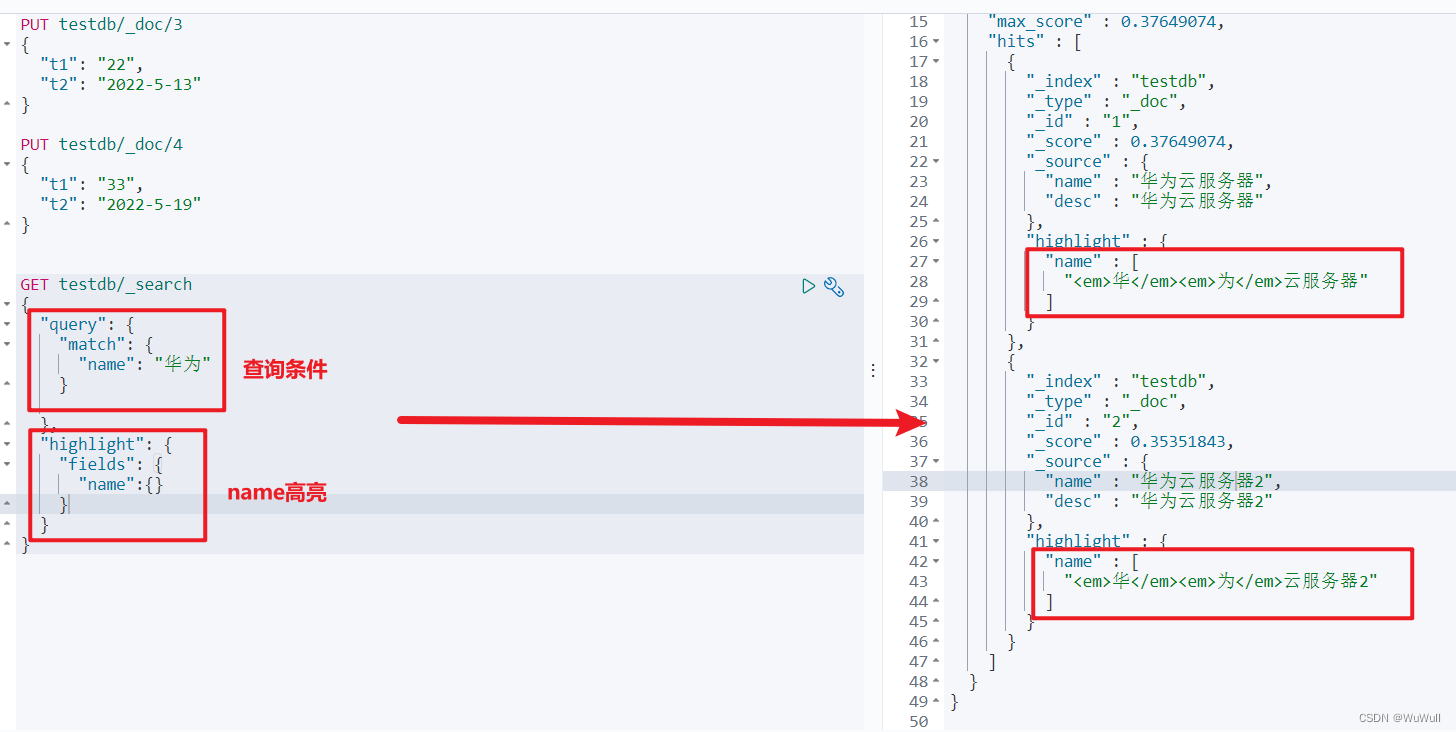Viewport: 1456px width, 732px height.
Task: Fold the "query" block in the request editor
Action: click(x=8, y=324)
